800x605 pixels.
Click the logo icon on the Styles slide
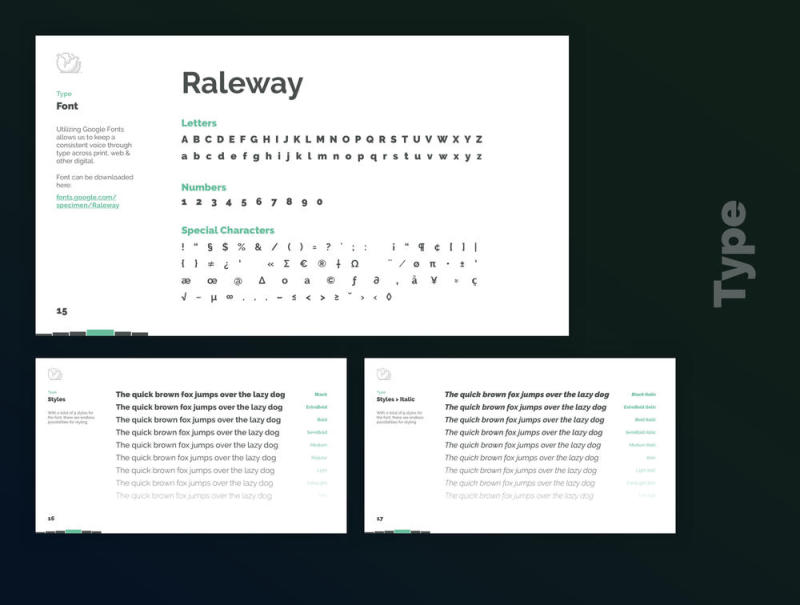point(55,374)
